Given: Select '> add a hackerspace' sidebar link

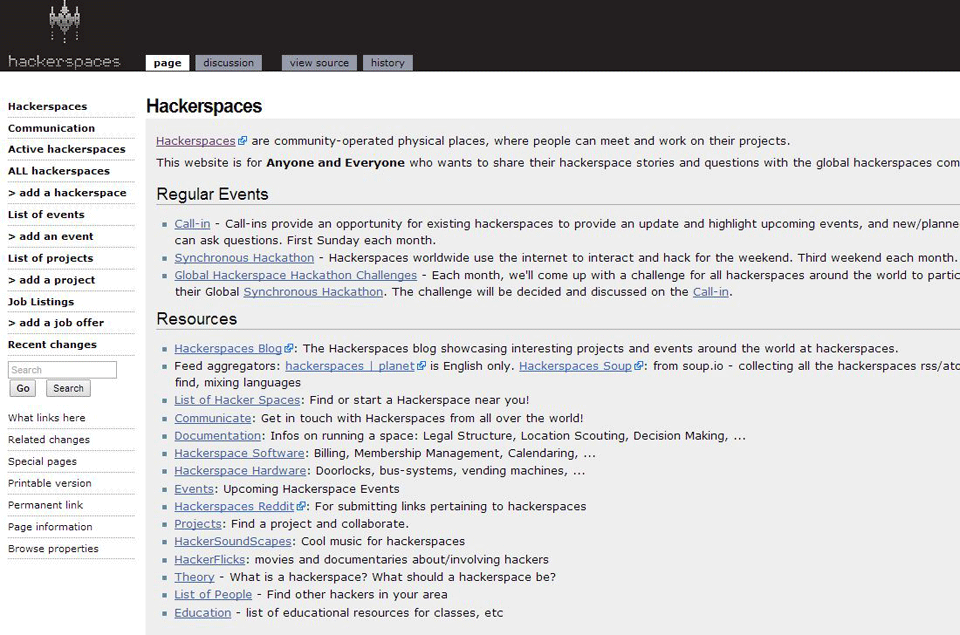Looking at the screenshot, I should tap(67, 193).
